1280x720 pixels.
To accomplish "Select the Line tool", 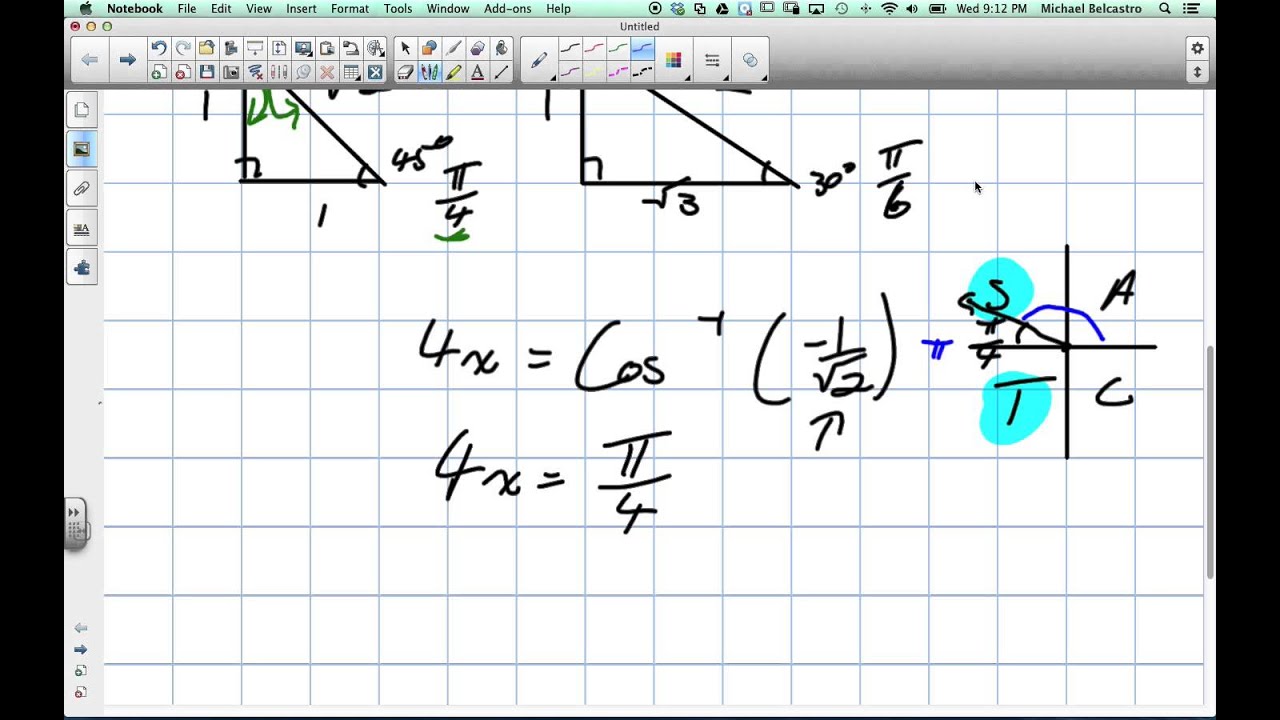I will click(501, 72).
